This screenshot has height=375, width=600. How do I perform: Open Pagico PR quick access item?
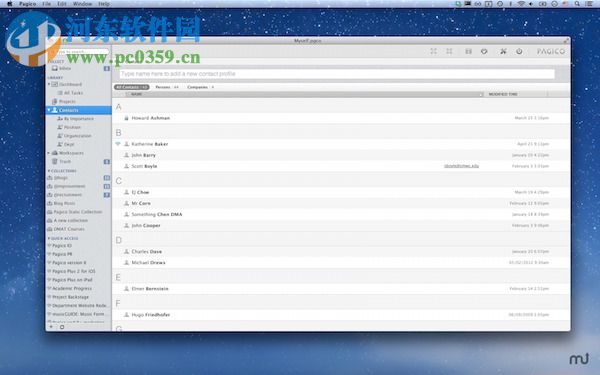click(x=62, y=254)
